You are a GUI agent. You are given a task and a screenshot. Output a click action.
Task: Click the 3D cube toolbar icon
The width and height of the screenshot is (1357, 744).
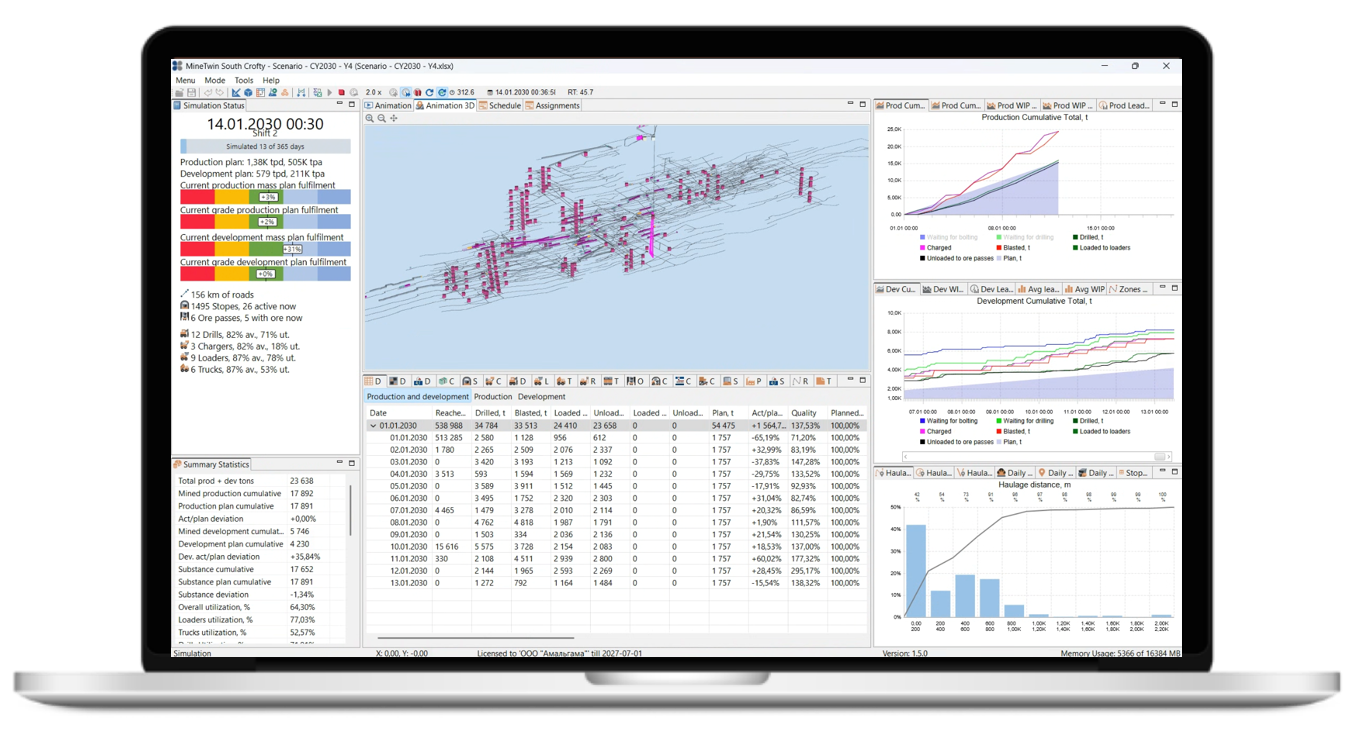(248, 93)
